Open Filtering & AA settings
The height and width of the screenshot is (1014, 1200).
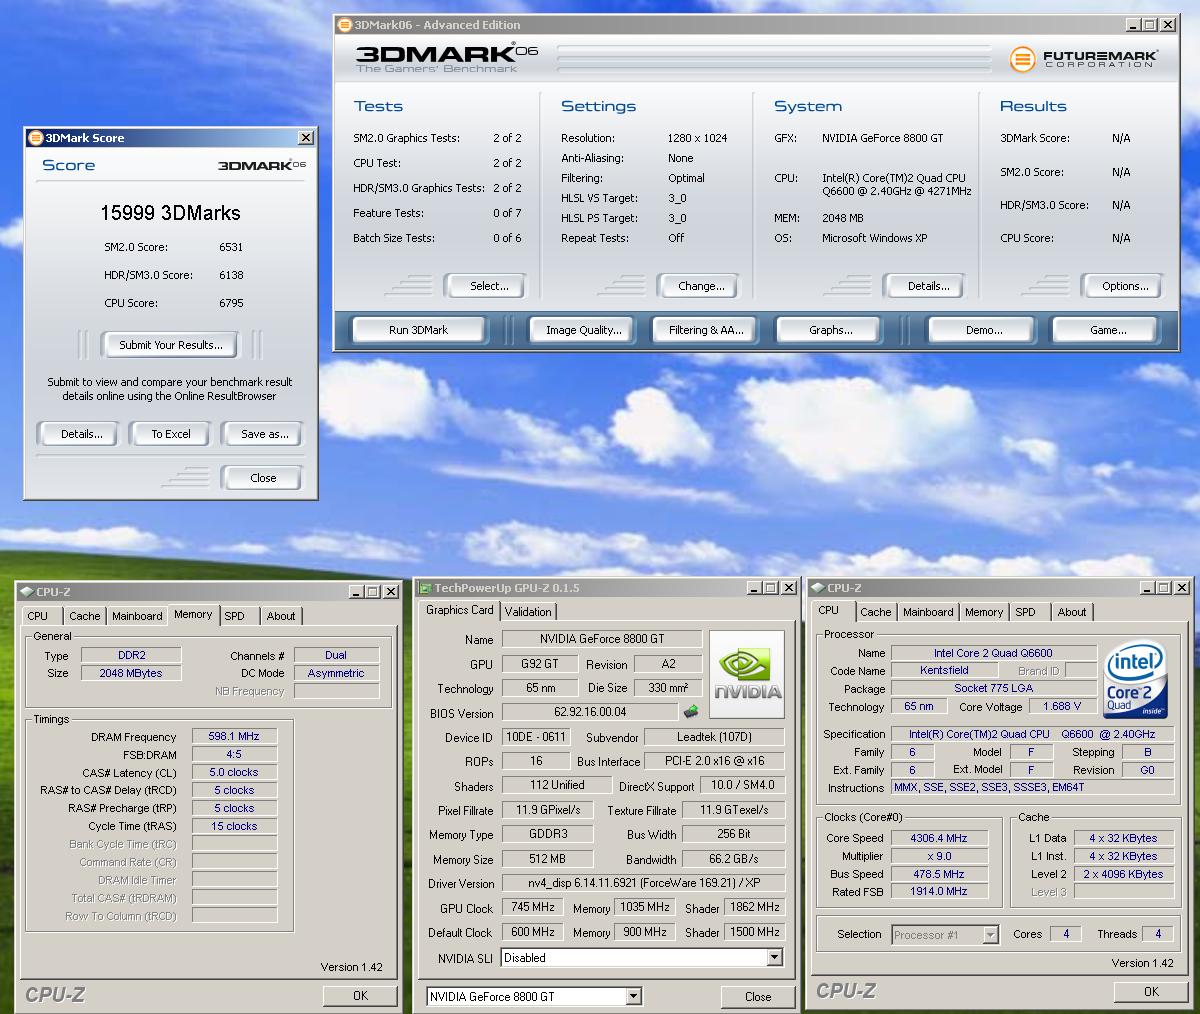(x=707, y=330)
